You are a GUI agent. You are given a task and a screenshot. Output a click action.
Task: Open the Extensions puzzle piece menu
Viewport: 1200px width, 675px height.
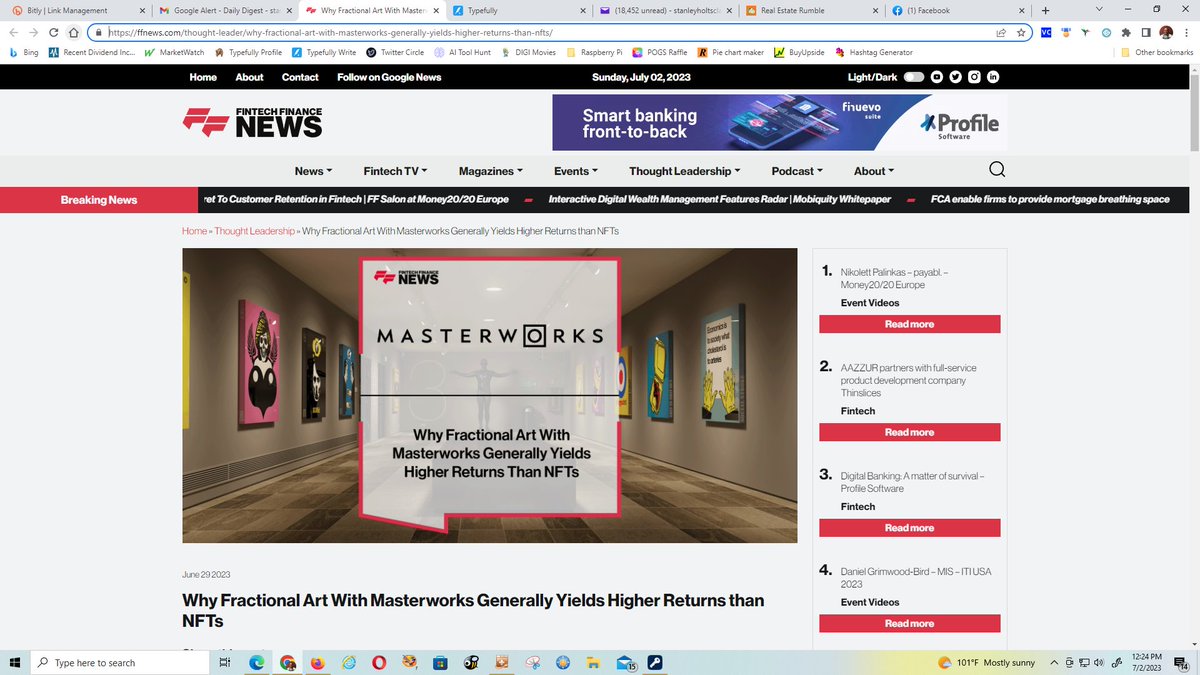tap(1127, 32)
